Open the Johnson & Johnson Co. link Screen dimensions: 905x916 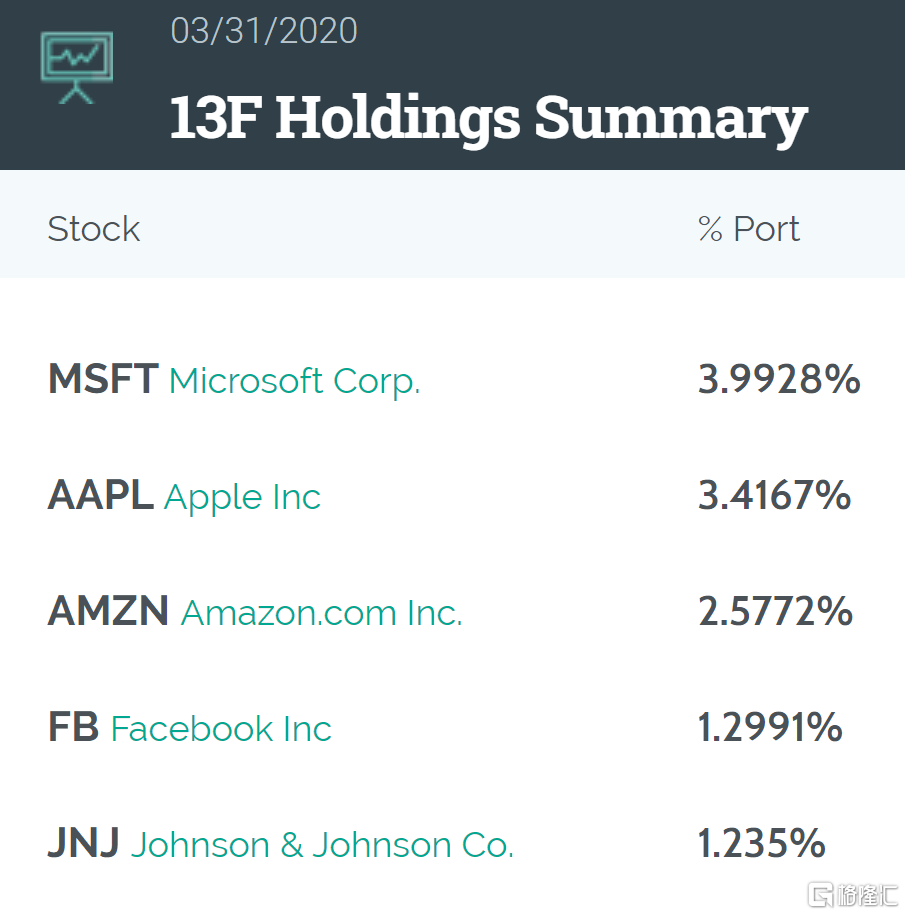click(322, 845)
